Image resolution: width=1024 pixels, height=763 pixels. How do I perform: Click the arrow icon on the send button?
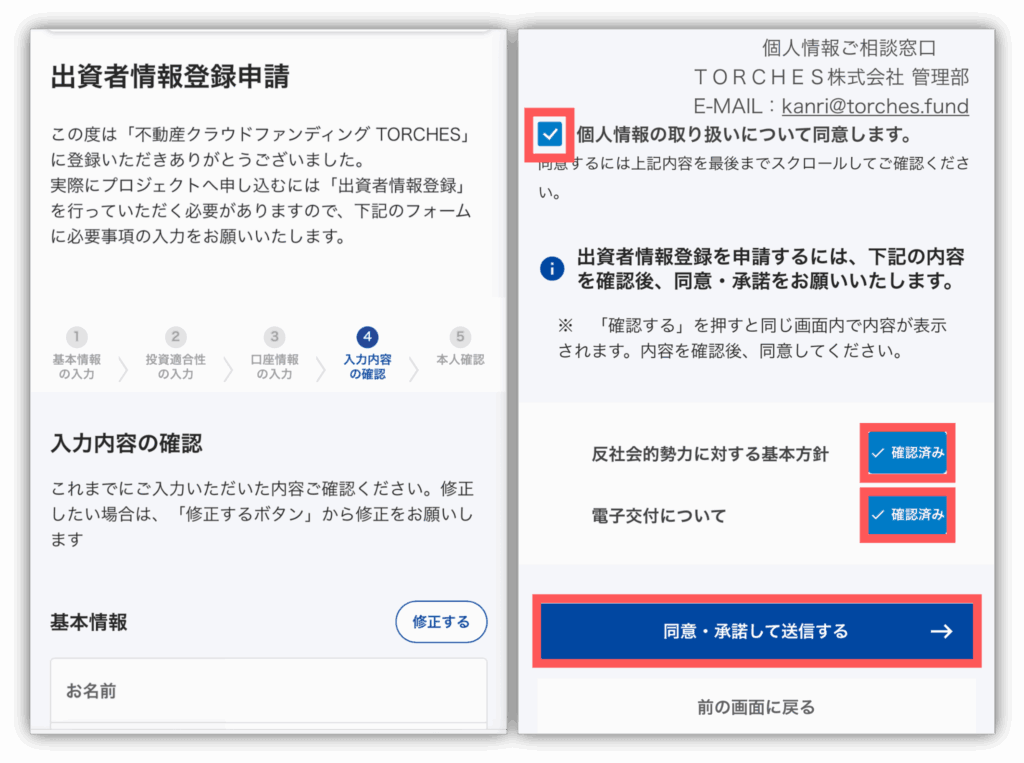(x=941, y=631)
